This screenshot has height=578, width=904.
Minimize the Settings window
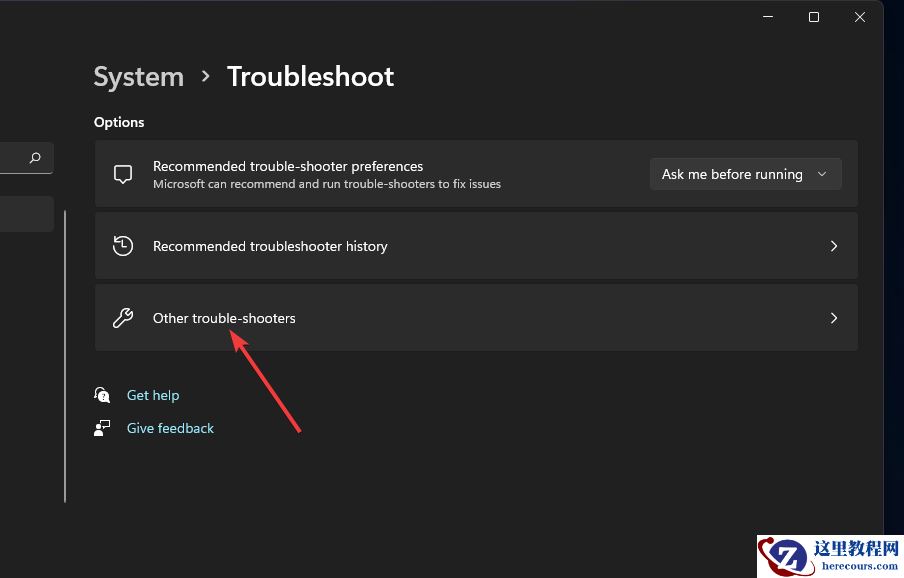click(768, 17)
